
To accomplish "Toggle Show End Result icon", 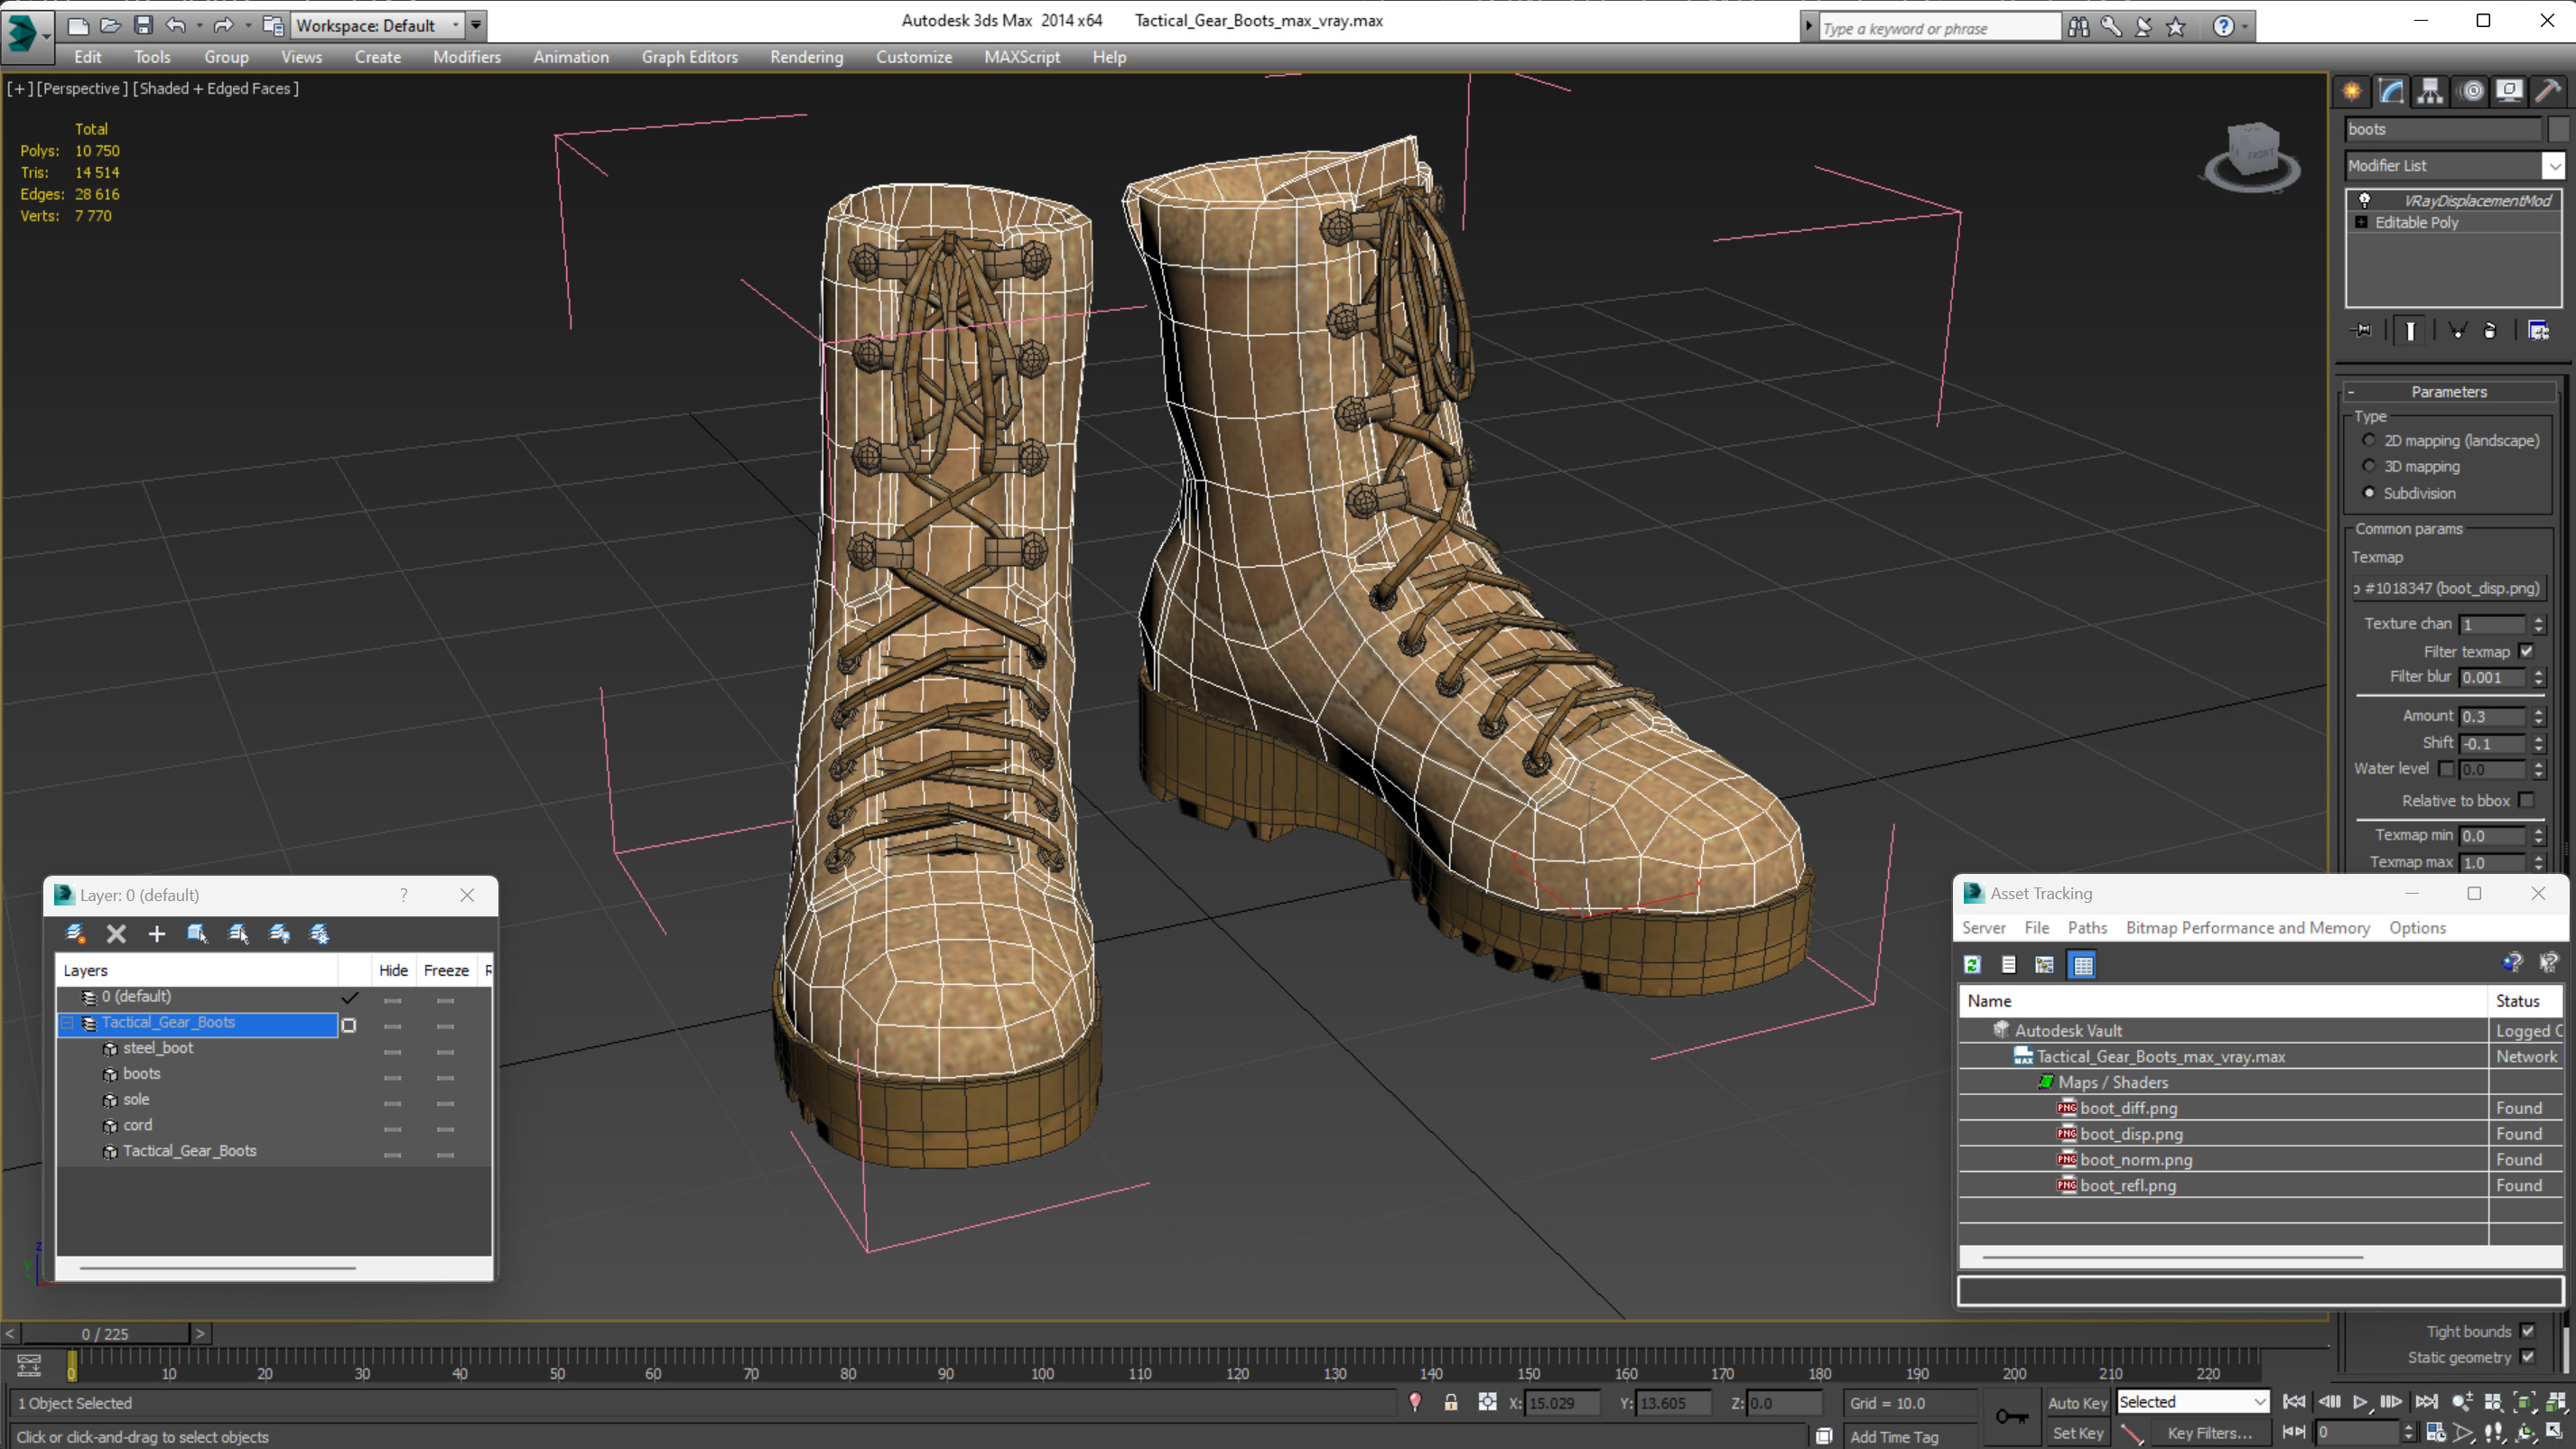I will click(x=2410, y=330).
